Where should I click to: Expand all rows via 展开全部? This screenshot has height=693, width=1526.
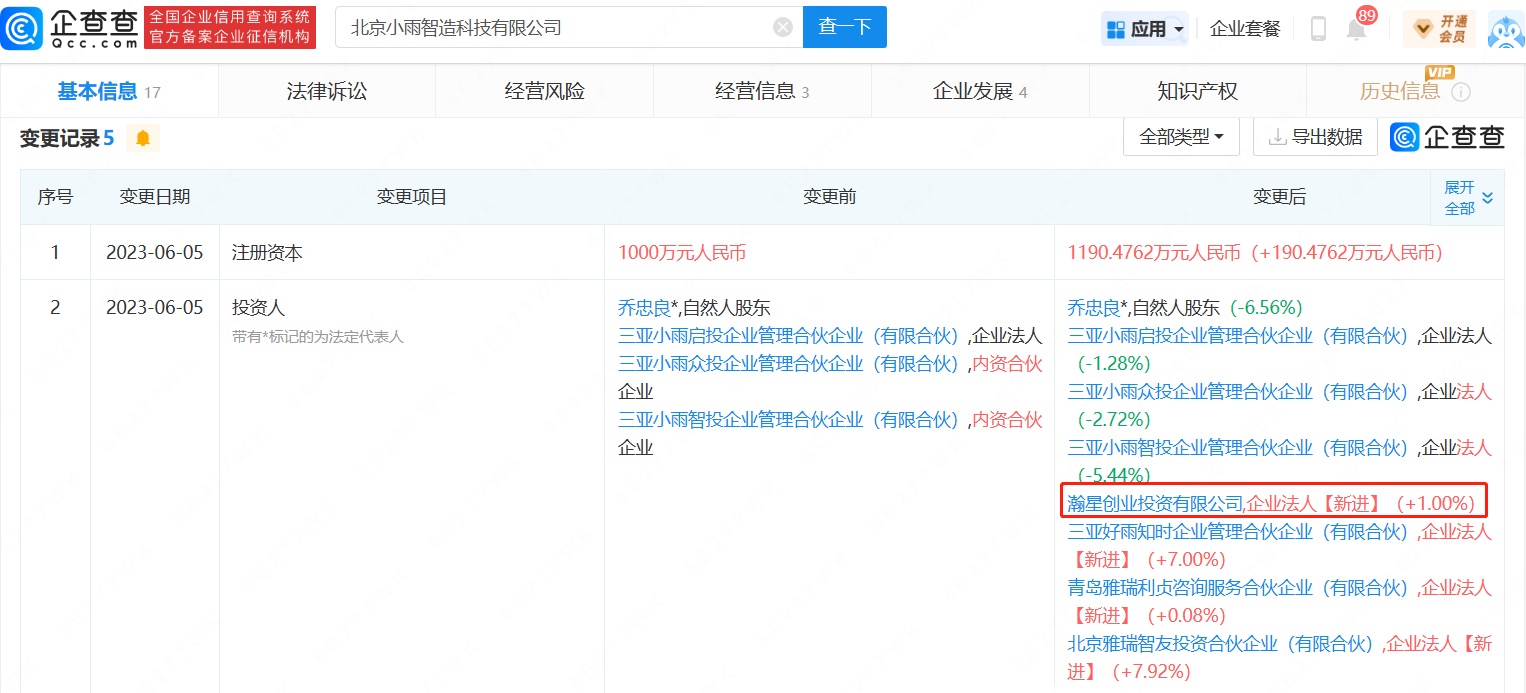(x=1468, y=198)
